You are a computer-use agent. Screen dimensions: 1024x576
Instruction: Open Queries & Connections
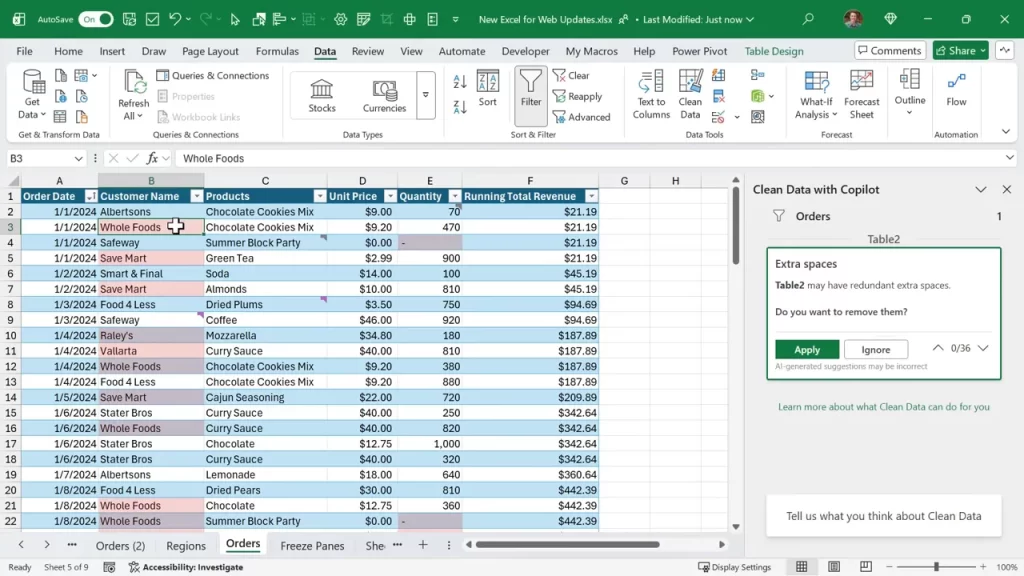click(213, 75)
